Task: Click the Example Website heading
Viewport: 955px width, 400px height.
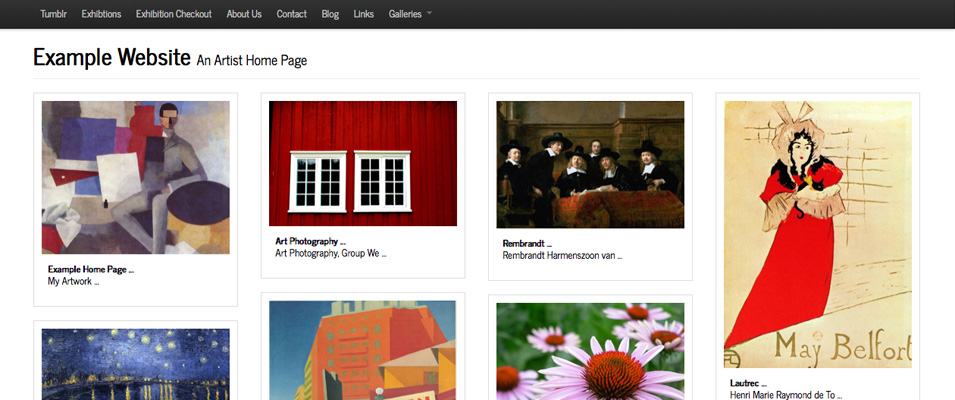Action: click(112, 57)
